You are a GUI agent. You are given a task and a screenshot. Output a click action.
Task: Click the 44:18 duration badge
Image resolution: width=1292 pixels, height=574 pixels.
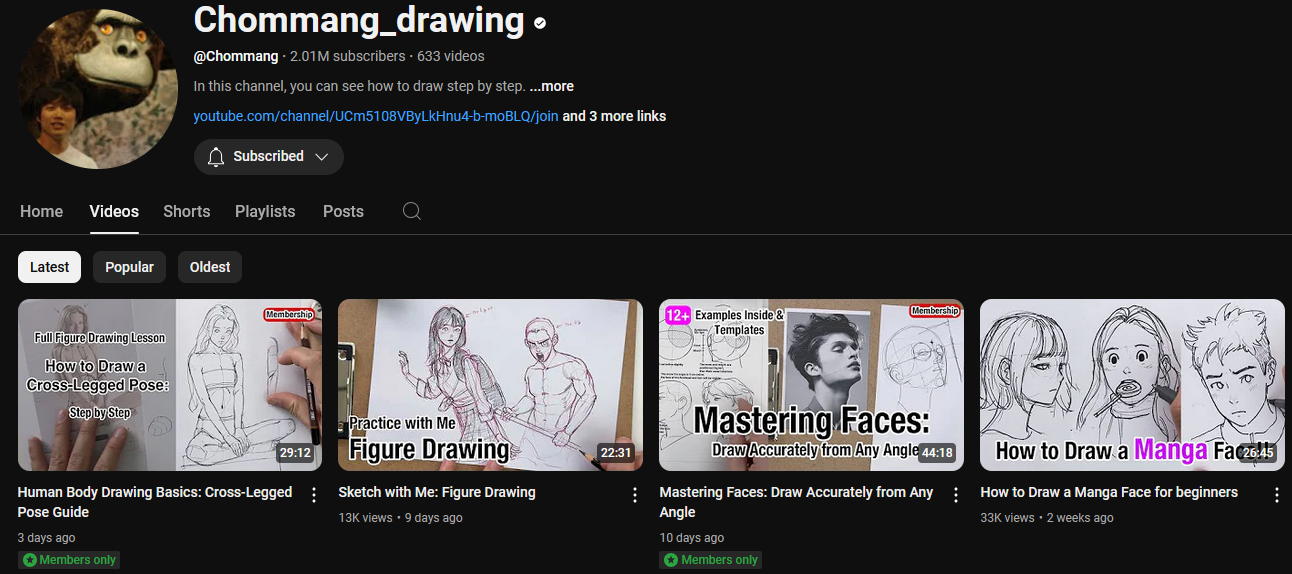pyautogui.click(x=937, y=453)
